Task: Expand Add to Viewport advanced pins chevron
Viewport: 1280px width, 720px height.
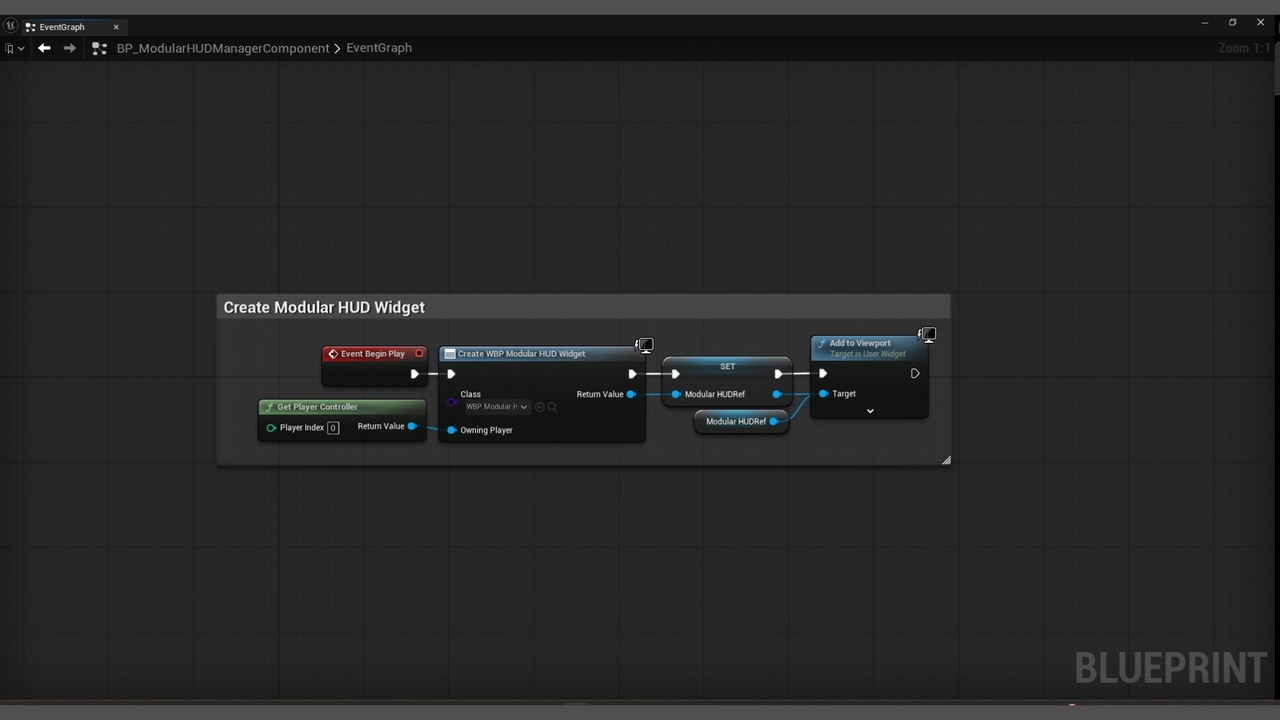Action: click(x=870, y=411)
